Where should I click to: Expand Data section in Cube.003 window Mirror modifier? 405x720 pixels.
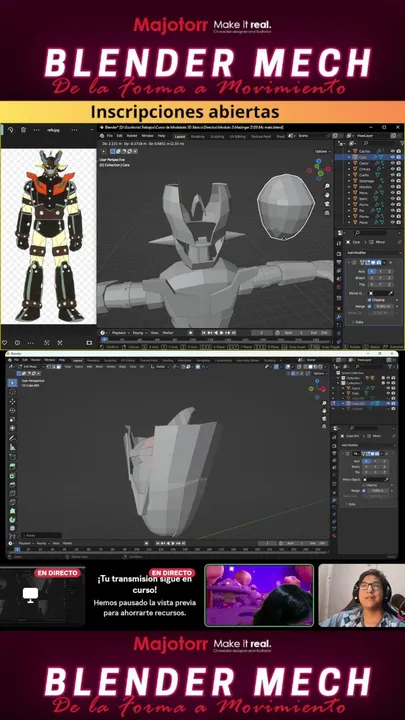click(x=351, y=504)
